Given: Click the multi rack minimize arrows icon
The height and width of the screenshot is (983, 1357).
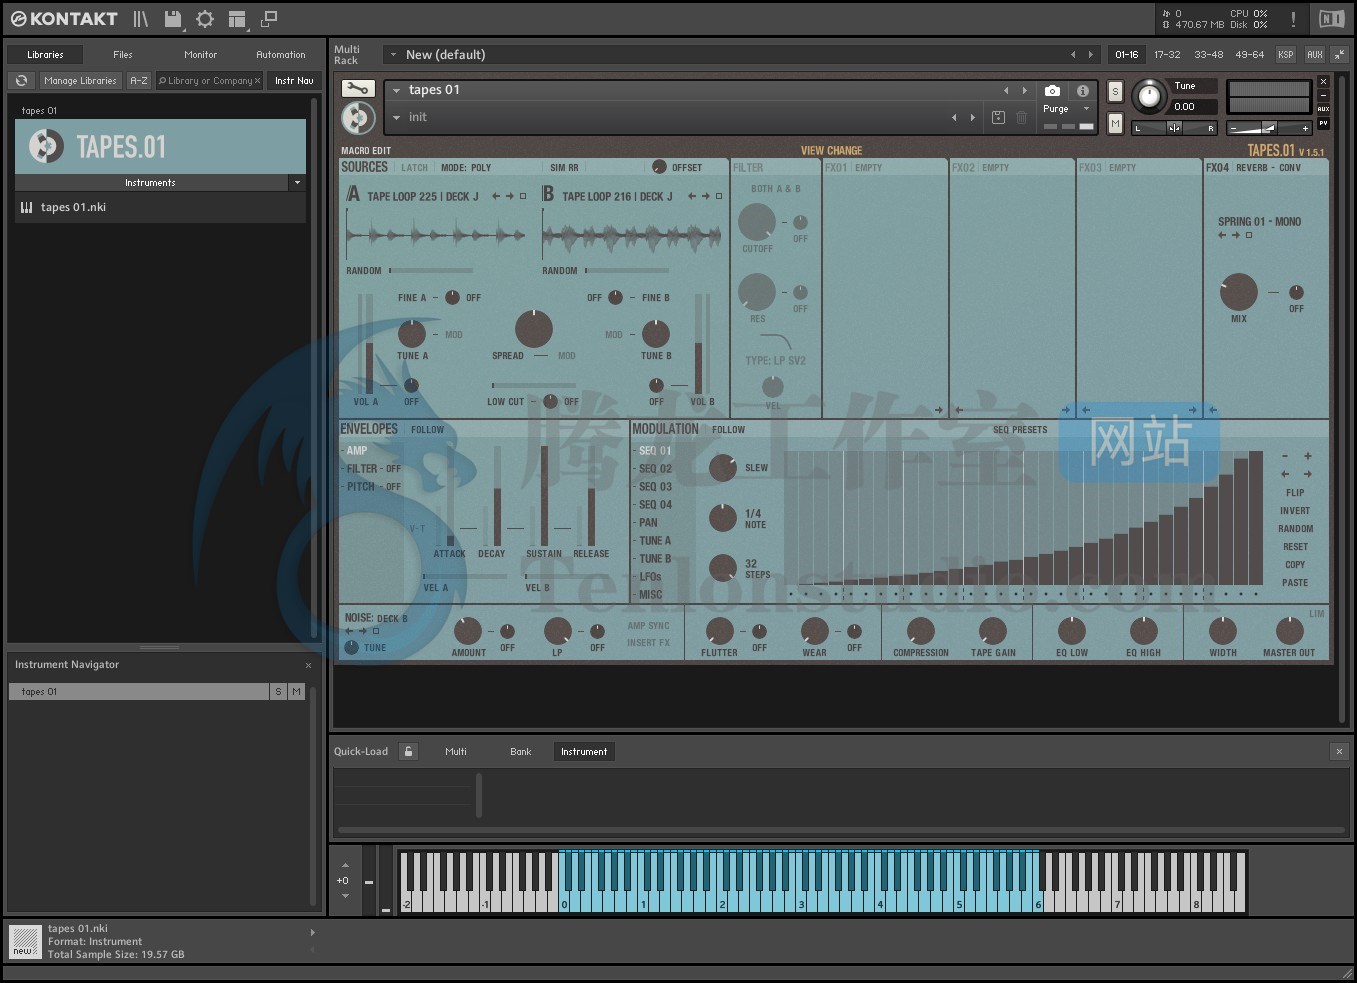Looking at the screenshot, I should tap(1339, 55).
